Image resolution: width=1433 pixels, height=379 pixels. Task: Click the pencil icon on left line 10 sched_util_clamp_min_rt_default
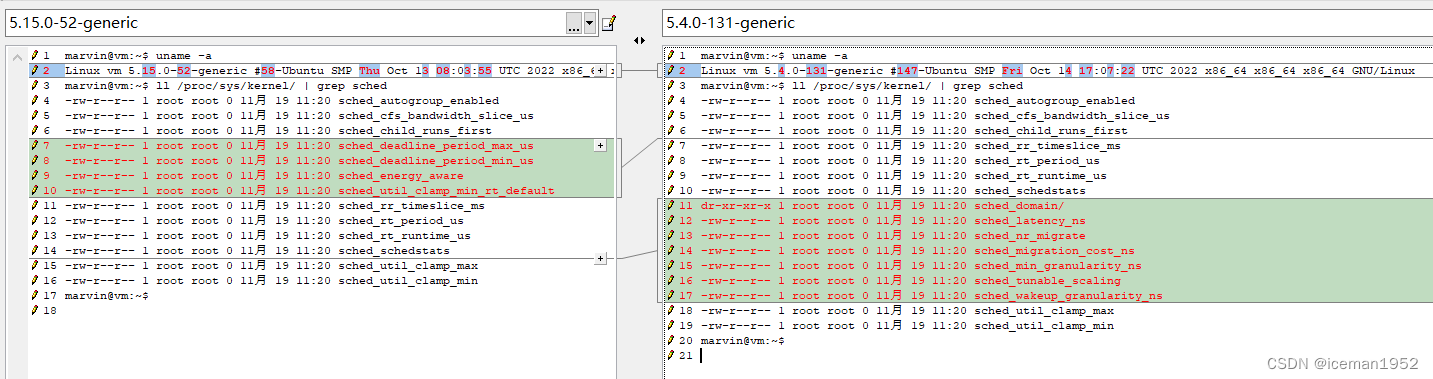[35, 191]
